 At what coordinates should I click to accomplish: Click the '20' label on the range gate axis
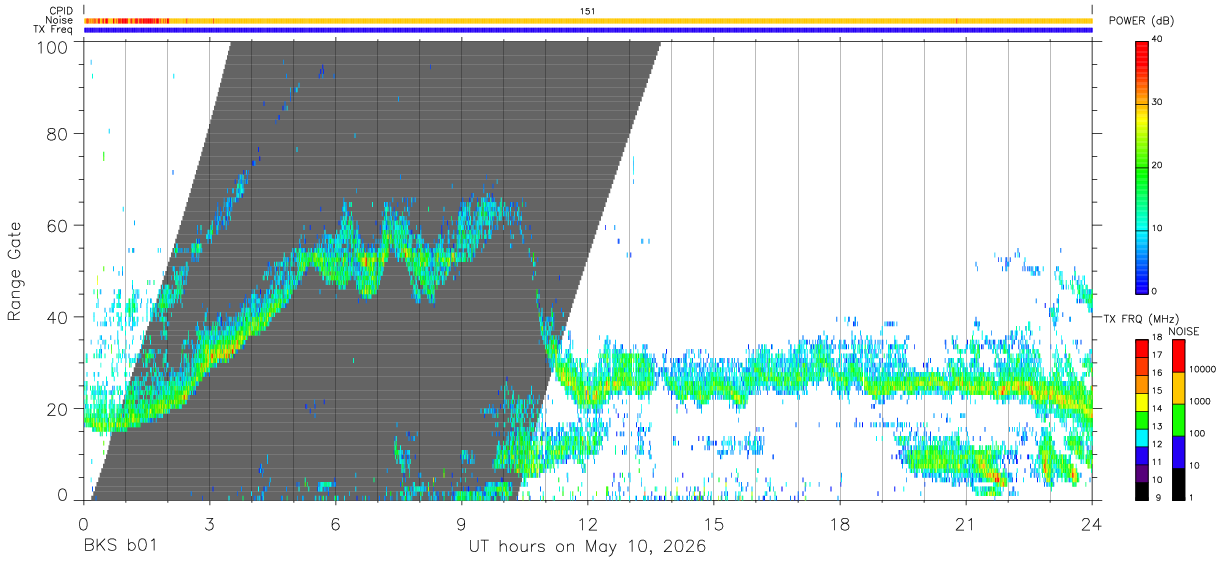click(x=57, y=409)
